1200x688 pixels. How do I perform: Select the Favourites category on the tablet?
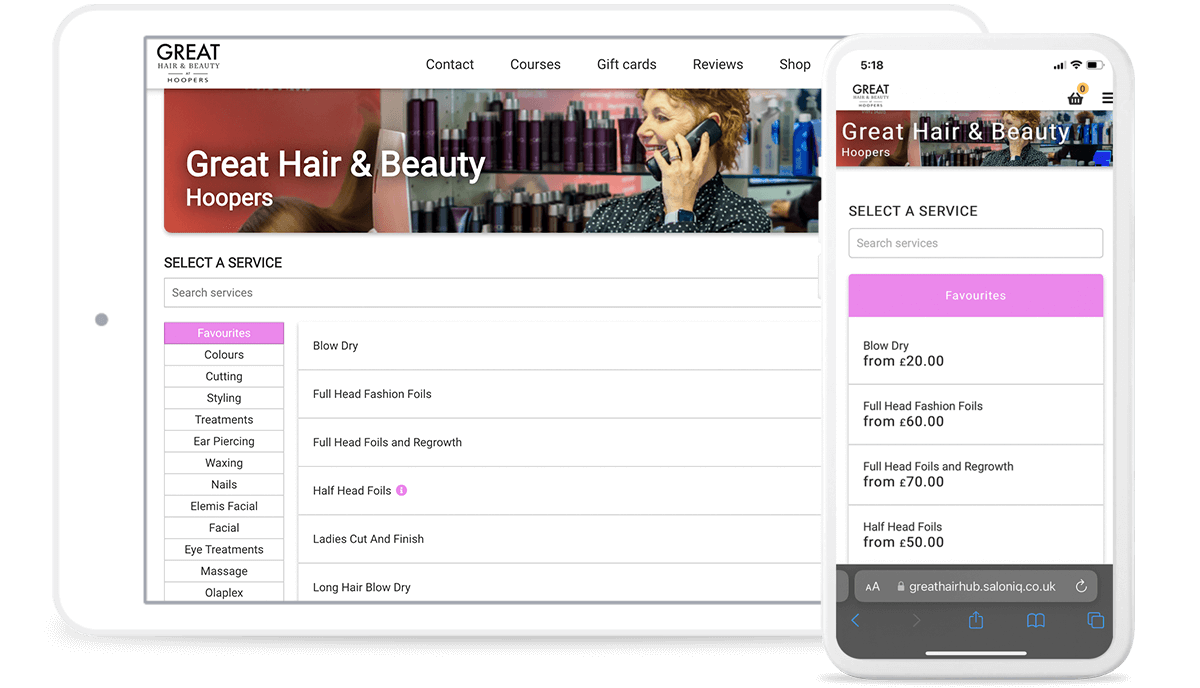[x=224, y=333]
